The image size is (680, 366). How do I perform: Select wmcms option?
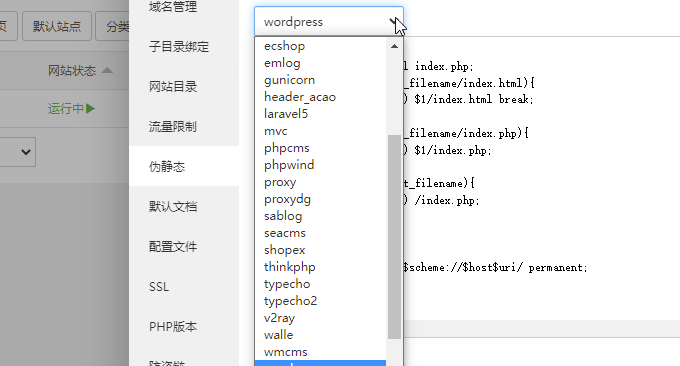coord(320,352)
